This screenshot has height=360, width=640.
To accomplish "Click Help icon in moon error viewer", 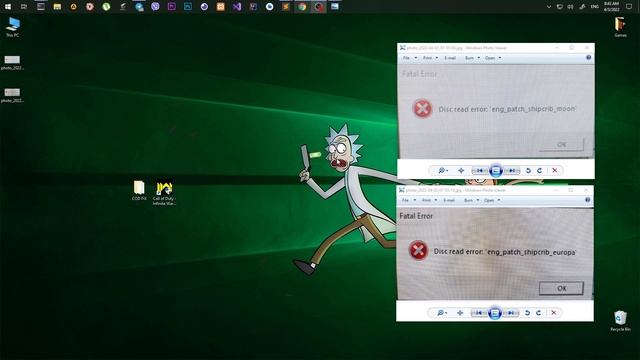I will (589, 58).
